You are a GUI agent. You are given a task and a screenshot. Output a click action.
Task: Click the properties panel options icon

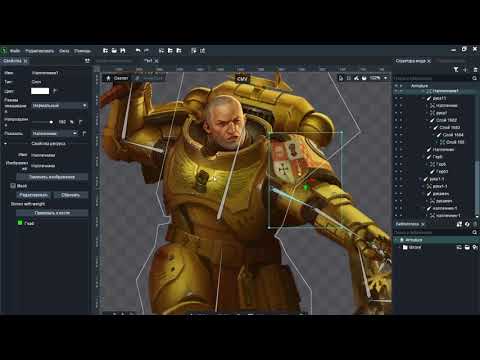[87, 61]
